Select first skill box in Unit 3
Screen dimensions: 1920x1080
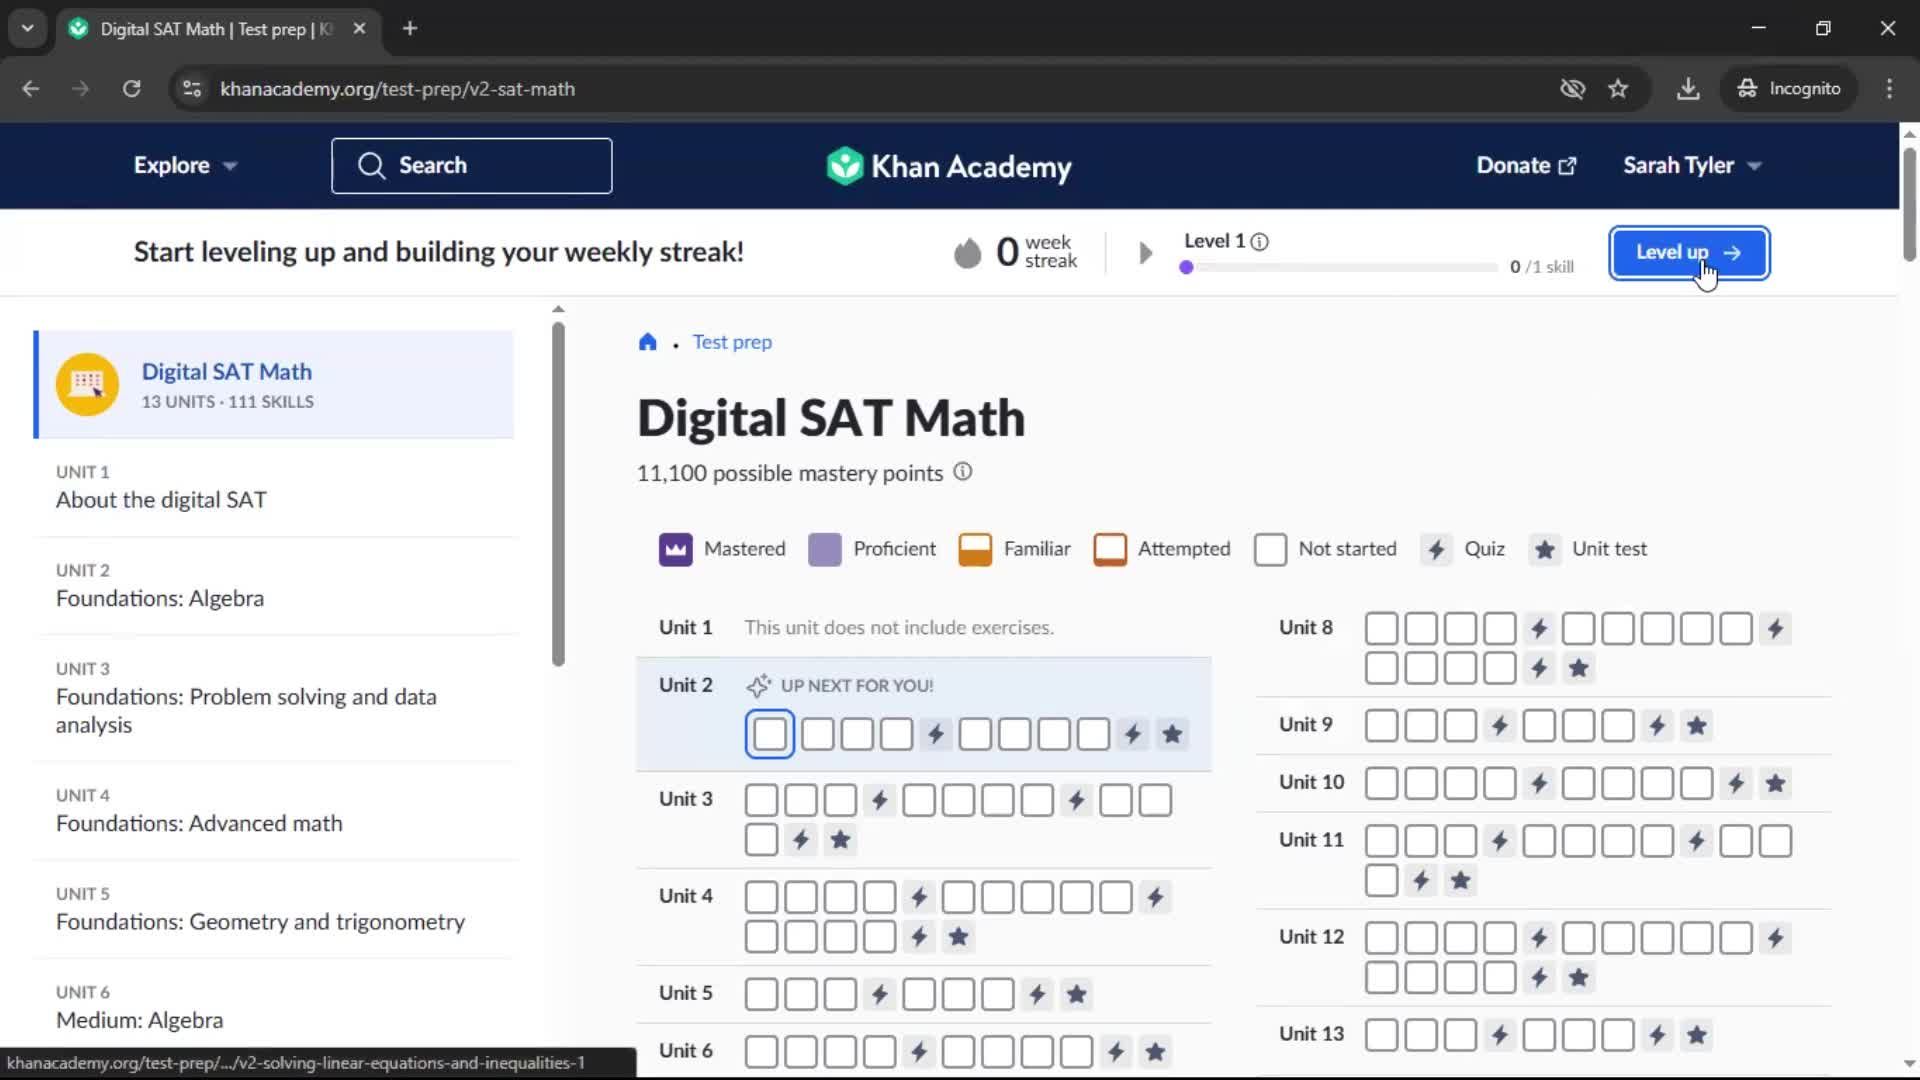[x=762, y=801]
